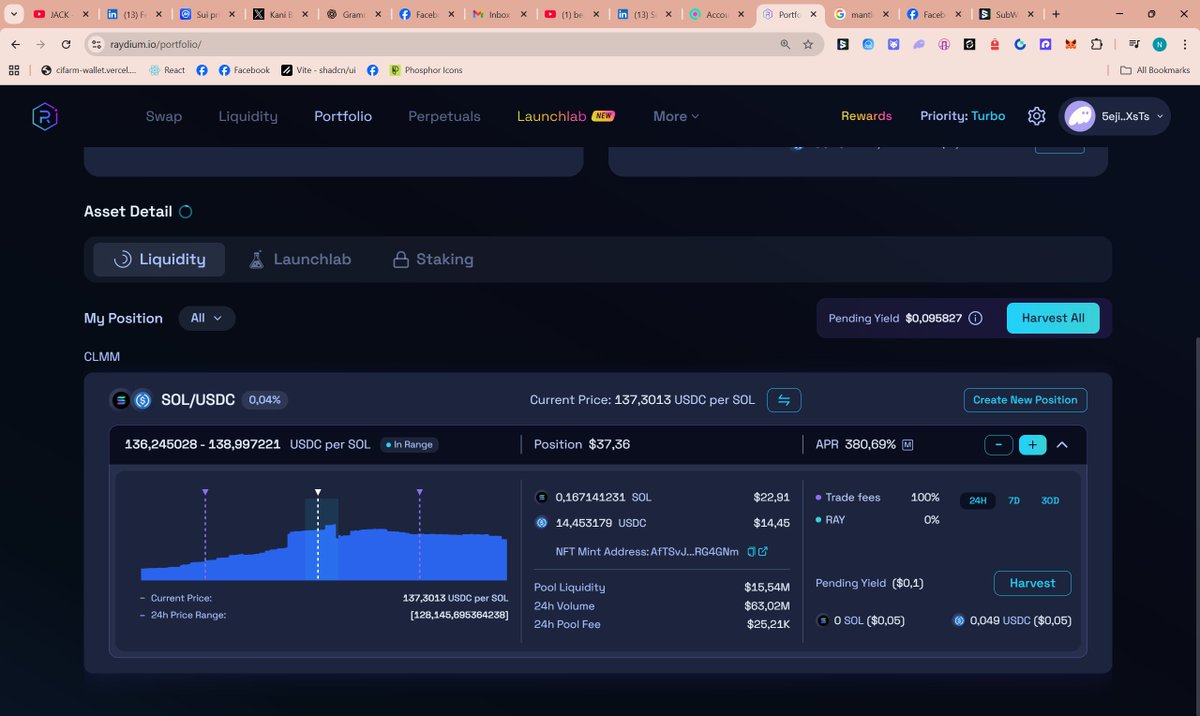Switch to the SubW browser tab
The image size is (1200, 716).
click(x=1006, y=15)
